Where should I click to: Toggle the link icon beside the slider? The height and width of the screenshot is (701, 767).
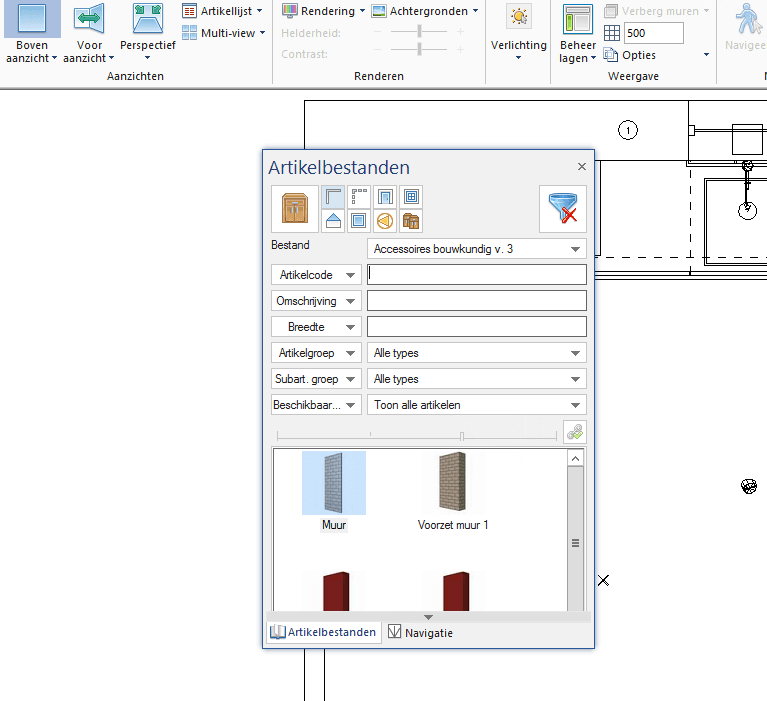click(575, 433)
